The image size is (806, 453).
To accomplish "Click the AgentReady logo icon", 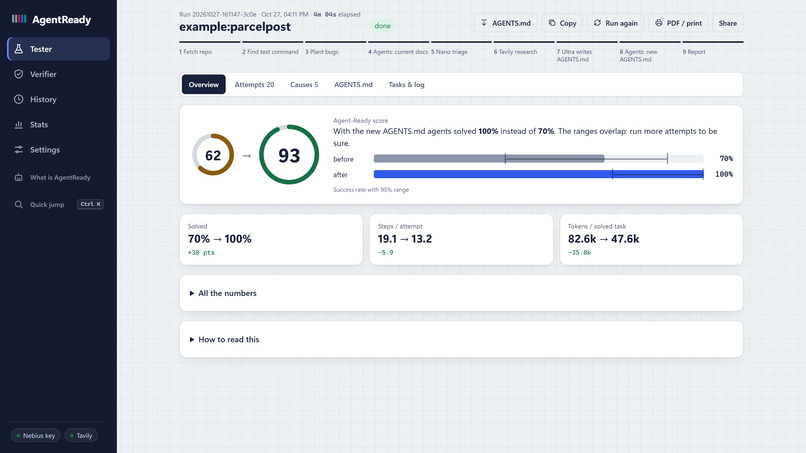I will tap(19, 19).
